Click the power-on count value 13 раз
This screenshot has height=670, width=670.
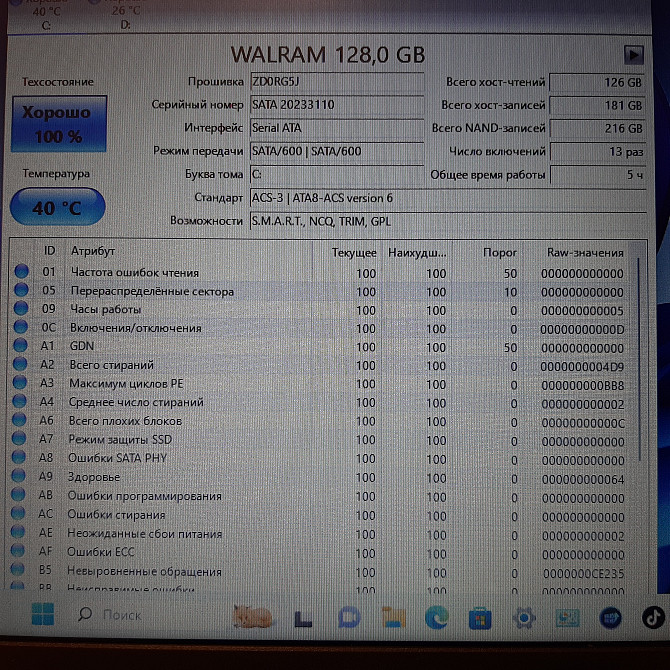pyautogui.click(x=598, y=152)
